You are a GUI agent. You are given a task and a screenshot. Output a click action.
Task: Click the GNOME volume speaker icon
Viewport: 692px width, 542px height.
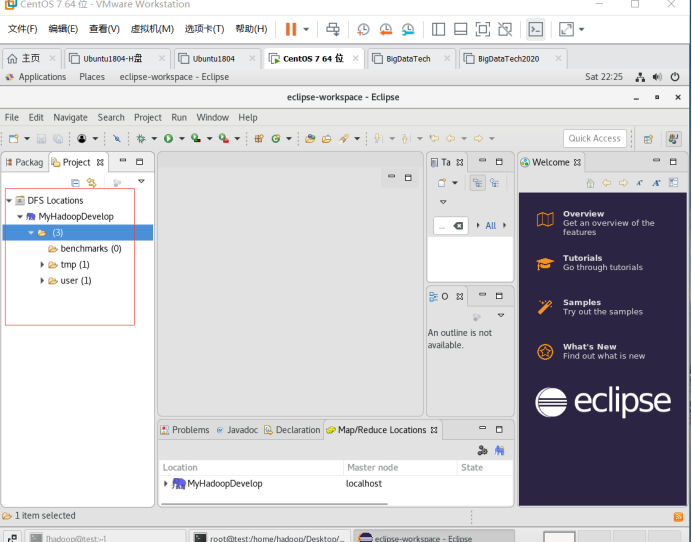click(657, 77)
